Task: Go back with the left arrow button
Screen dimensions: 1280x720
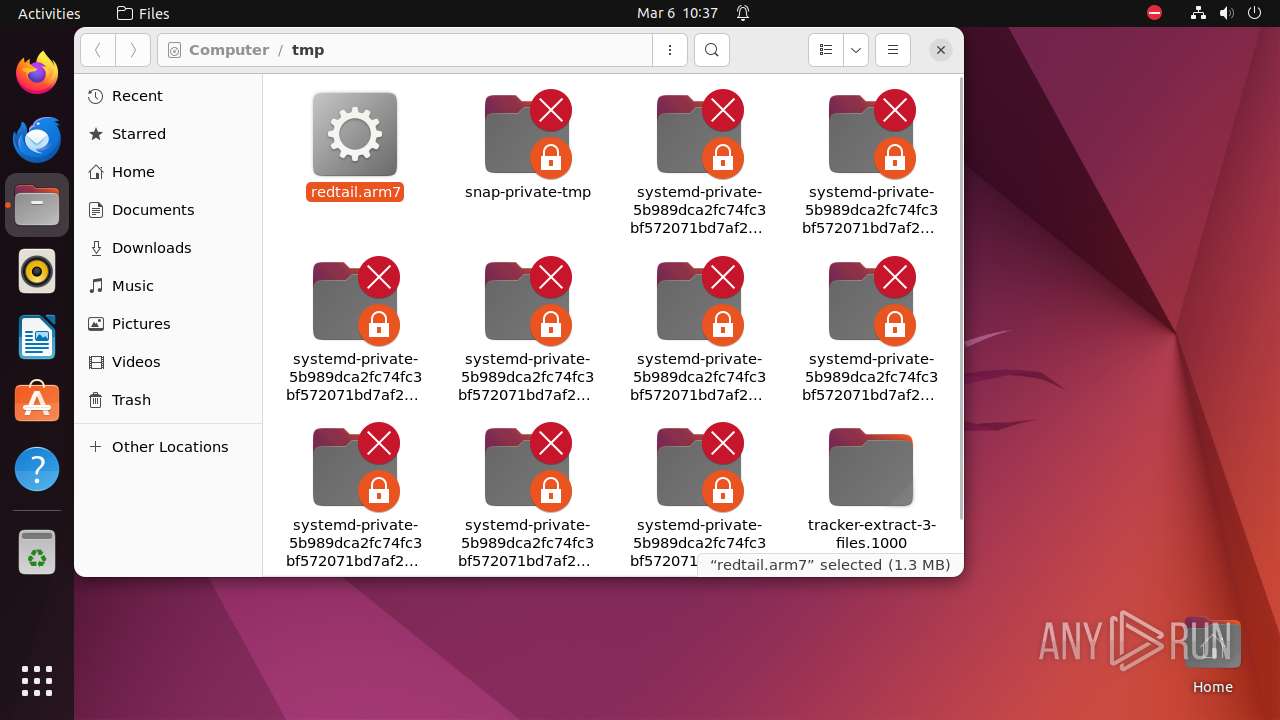Action: [98, 50]
